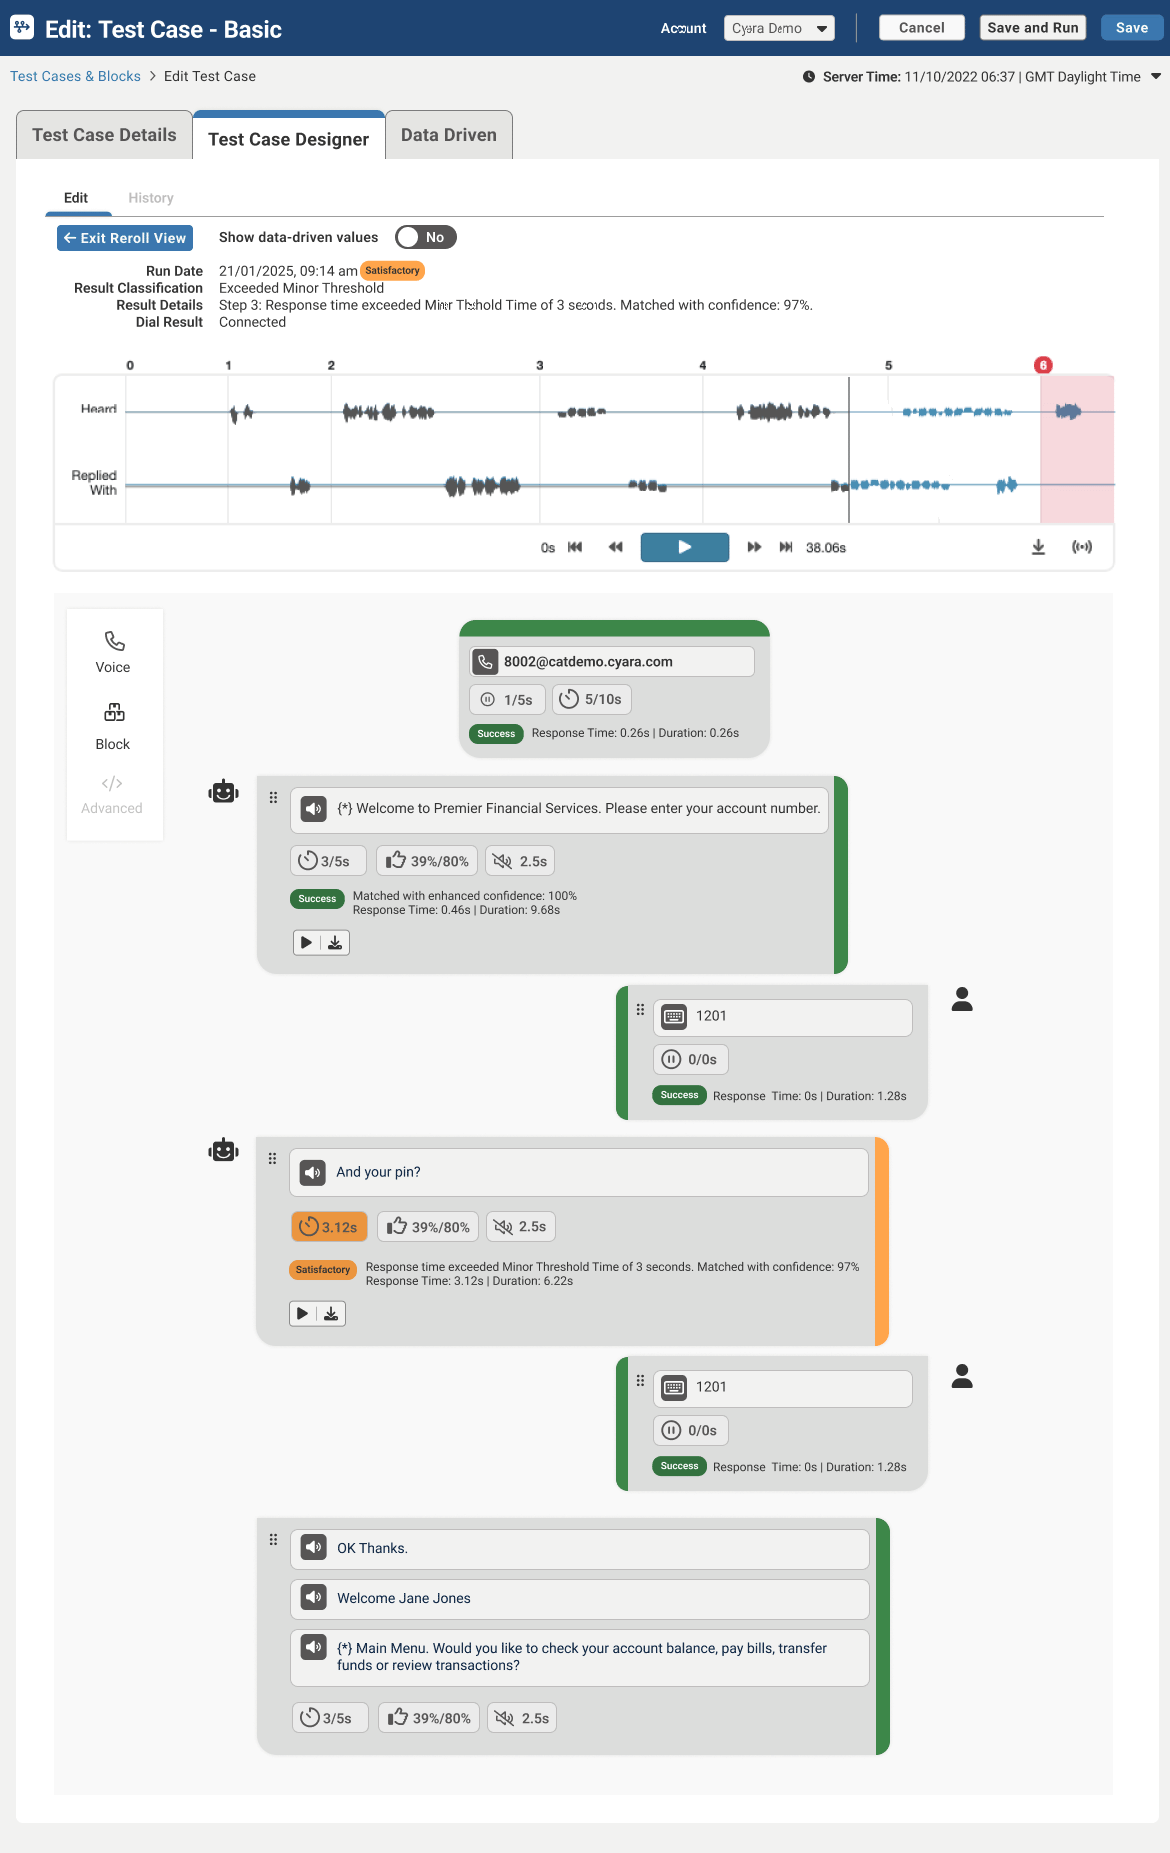Viewport: 1170px width, 1853px height.
Task: Download the call recording from the waveform toolbar
Action: [x=1038, y=547]
